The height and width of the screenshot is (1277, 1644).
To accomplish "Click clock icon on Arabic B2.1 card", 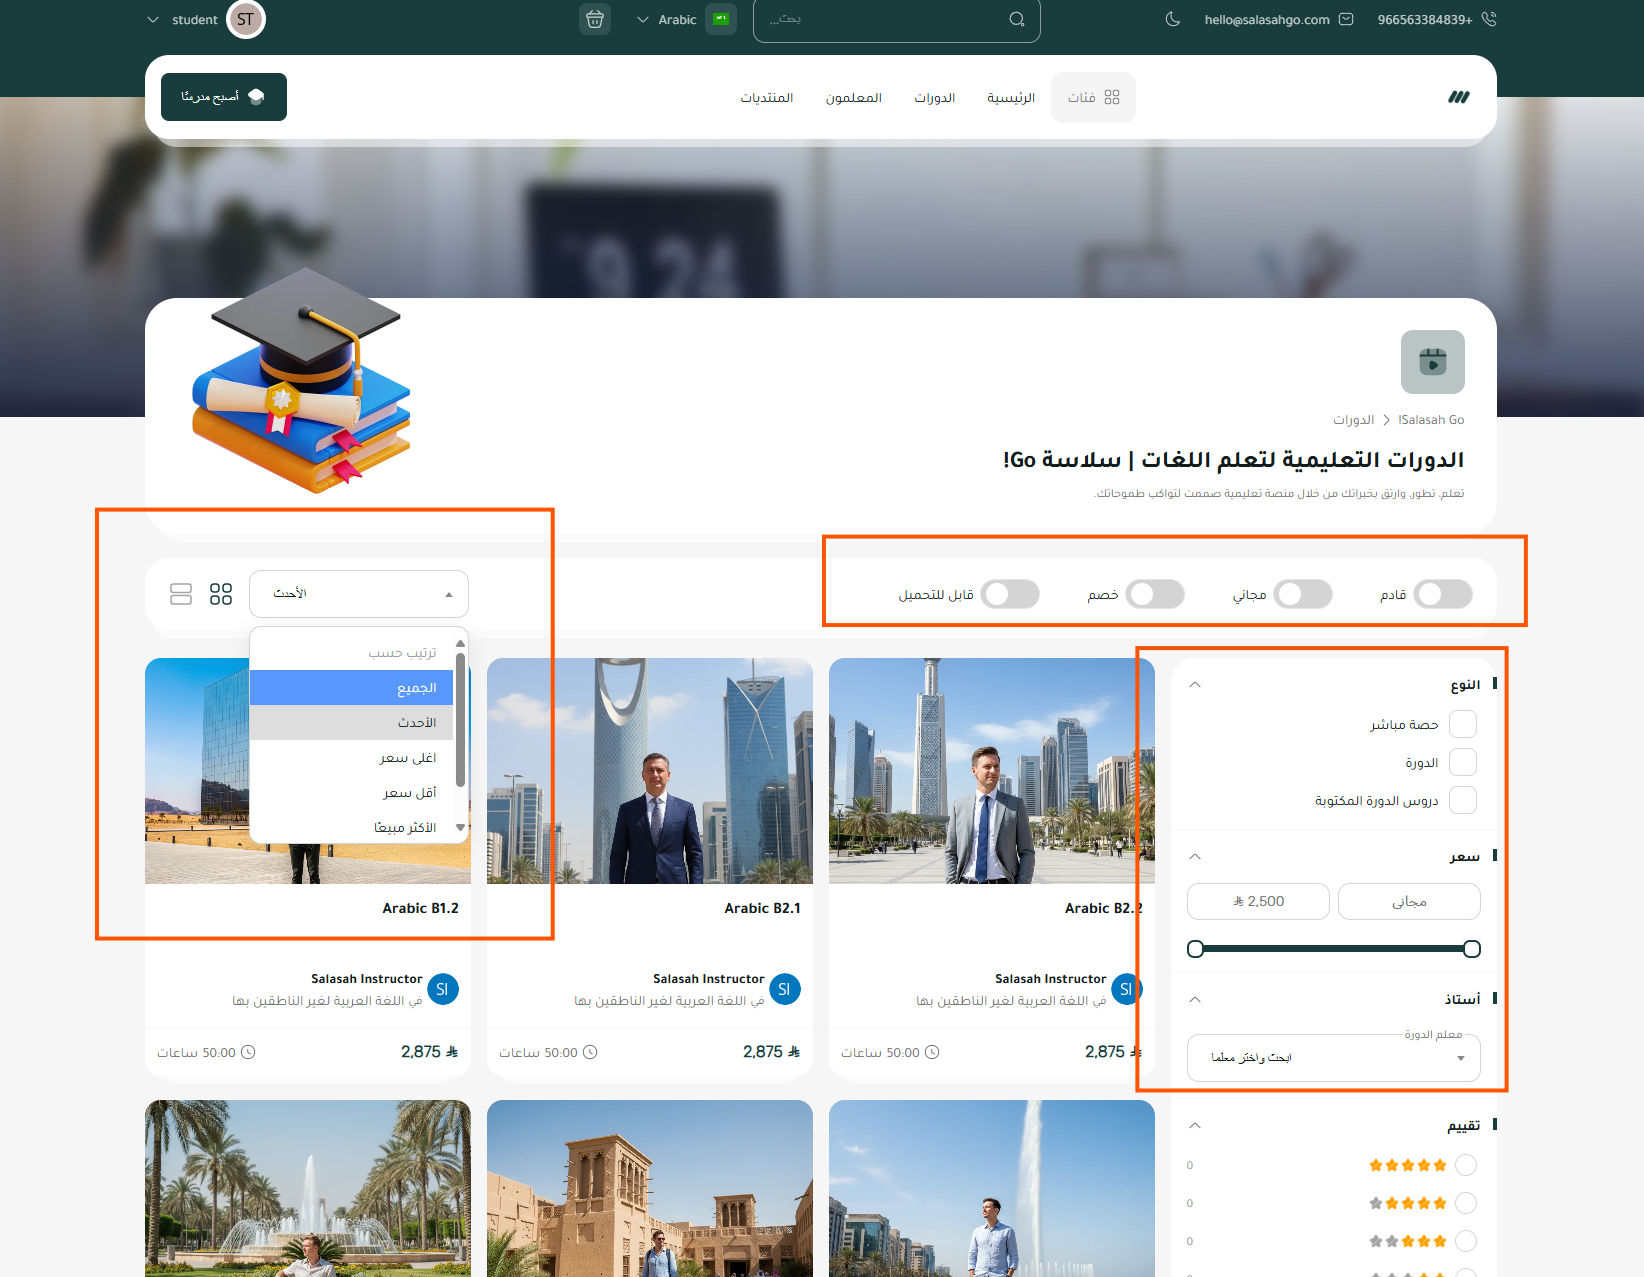I will point(590,1052).
